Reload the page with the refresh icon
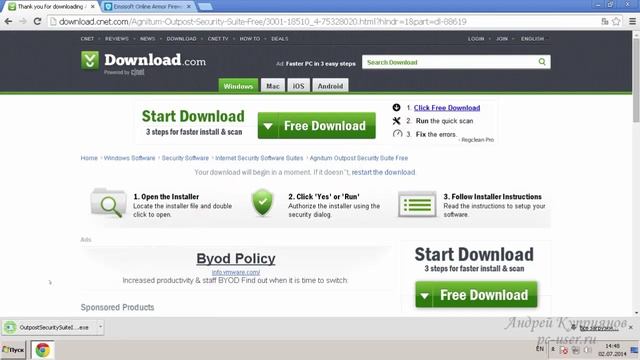This screenshot has height=360, width=640. point(37,21)
